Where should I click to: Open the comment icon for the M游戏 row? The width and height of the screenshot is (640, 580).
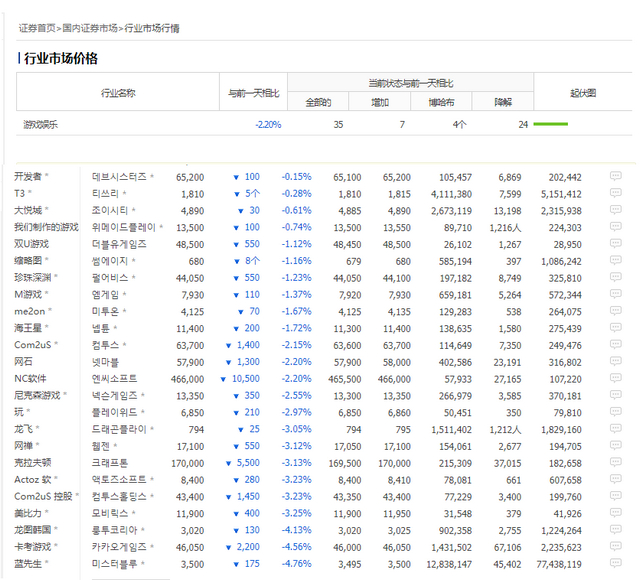[x=616, y=294]
